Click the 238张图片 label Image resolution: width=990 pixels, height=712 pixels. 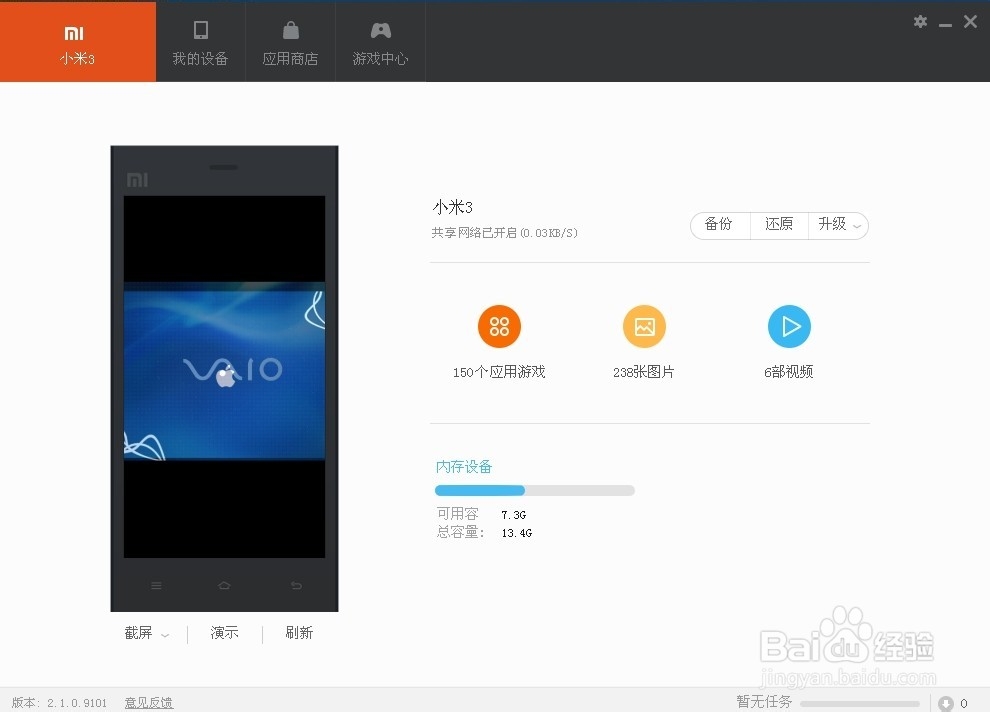point(643,372)
